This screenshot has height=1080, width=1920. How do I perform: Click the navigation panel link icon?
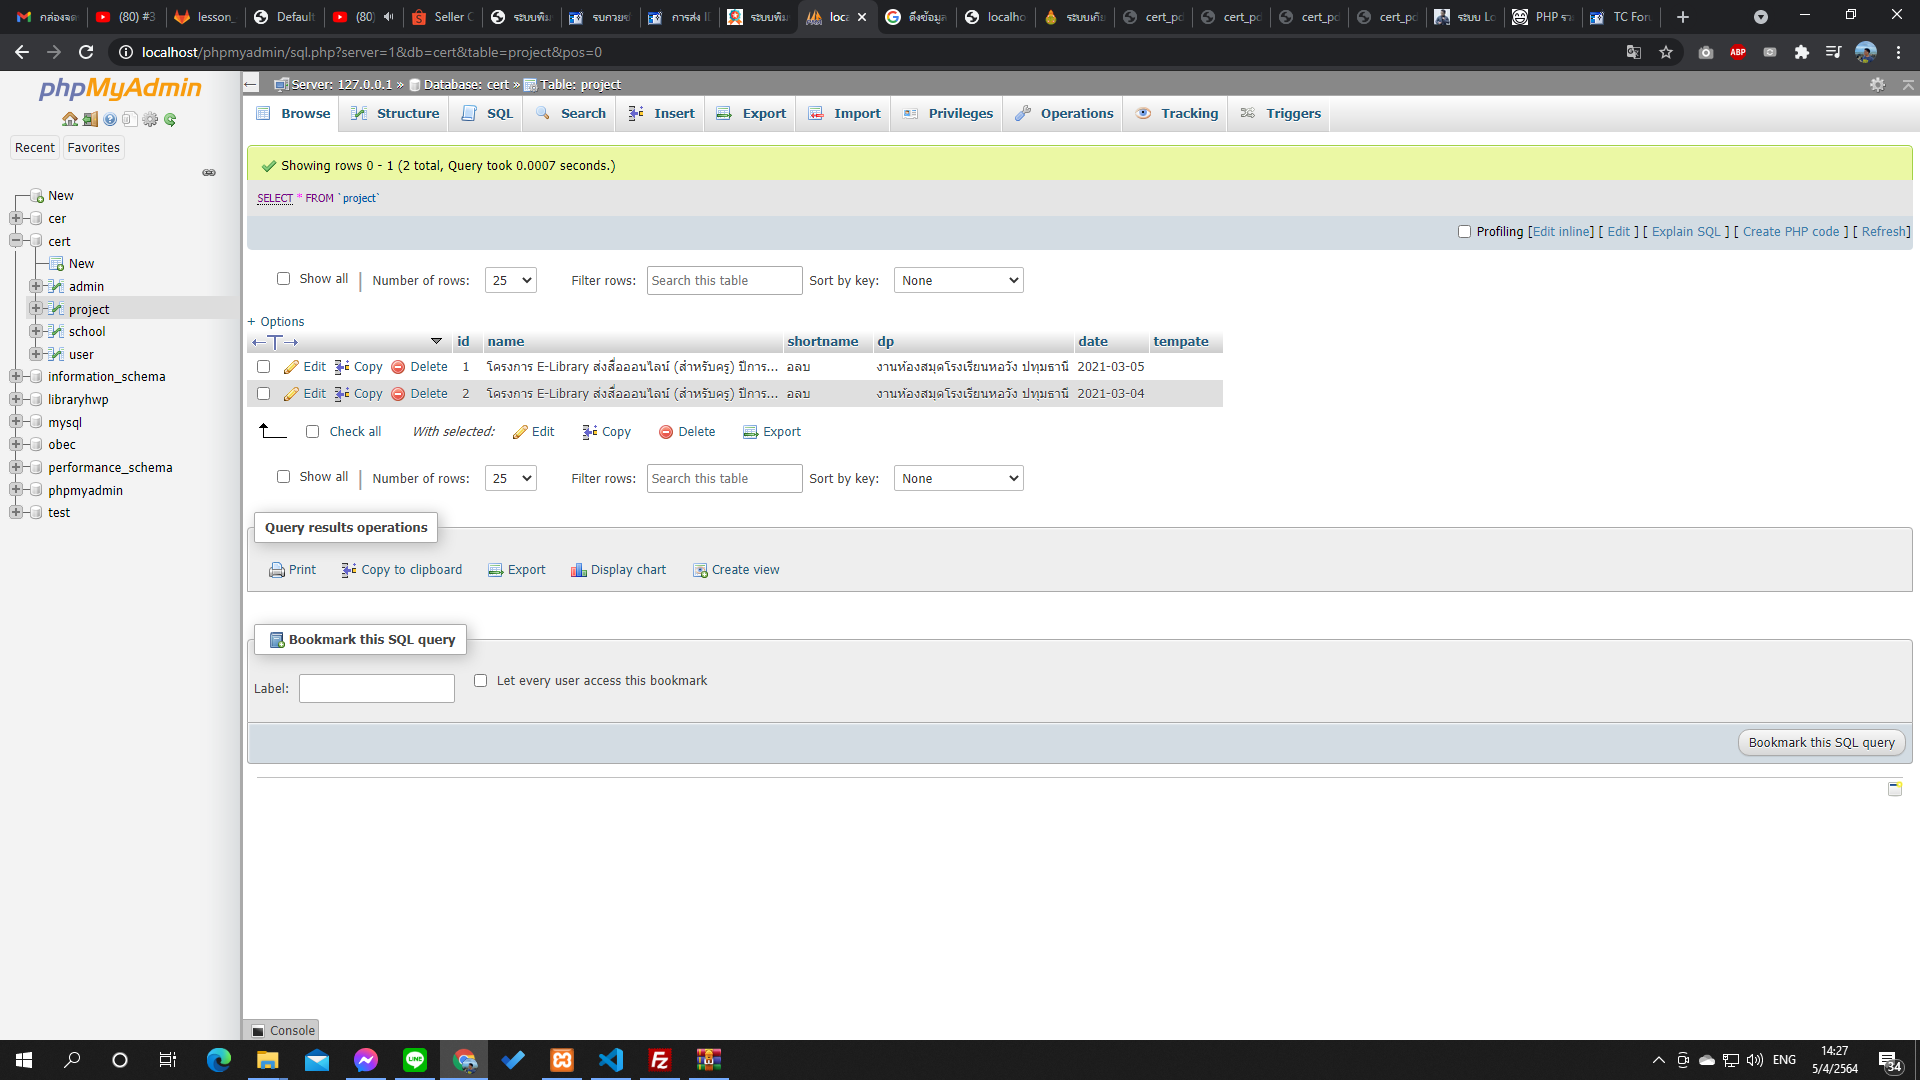click(x=209, y=172)
